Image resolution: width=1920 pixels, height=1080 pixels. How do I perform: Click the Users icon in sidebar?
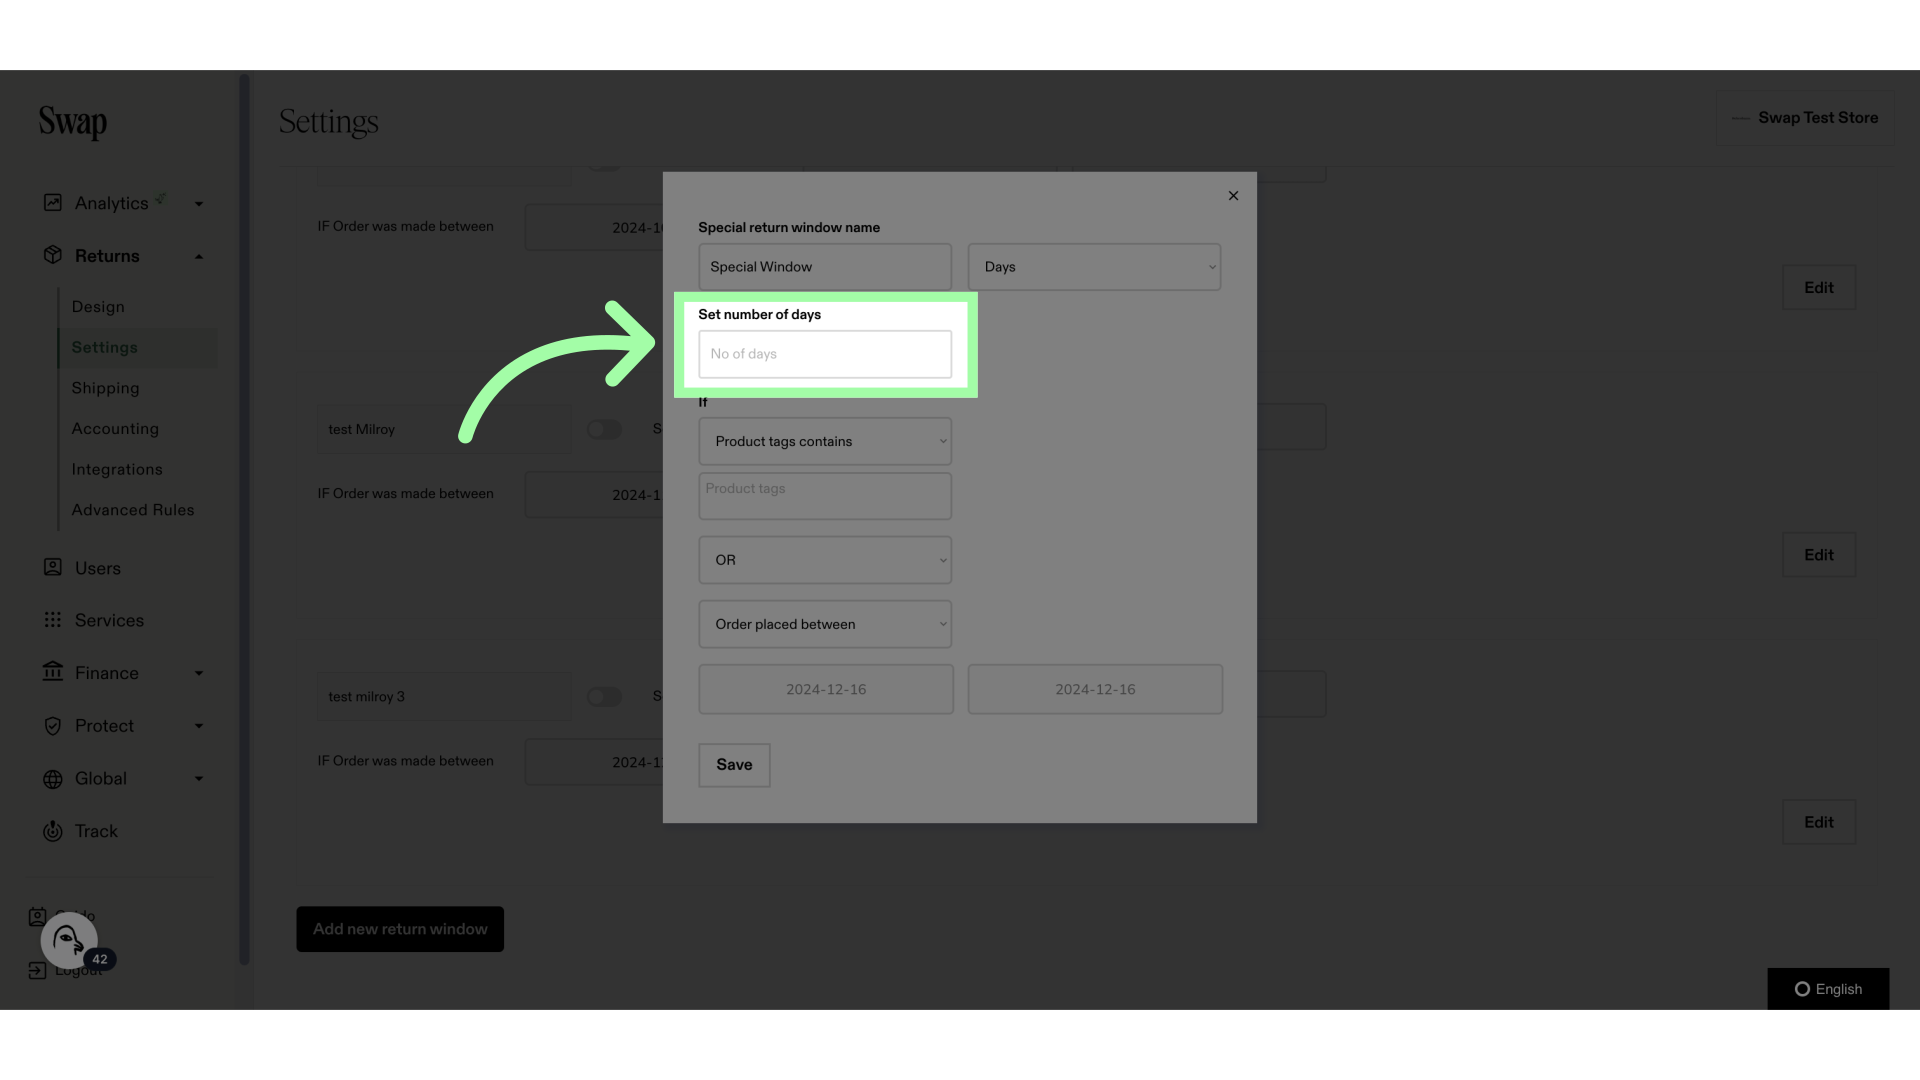click(x=53, y=567)
